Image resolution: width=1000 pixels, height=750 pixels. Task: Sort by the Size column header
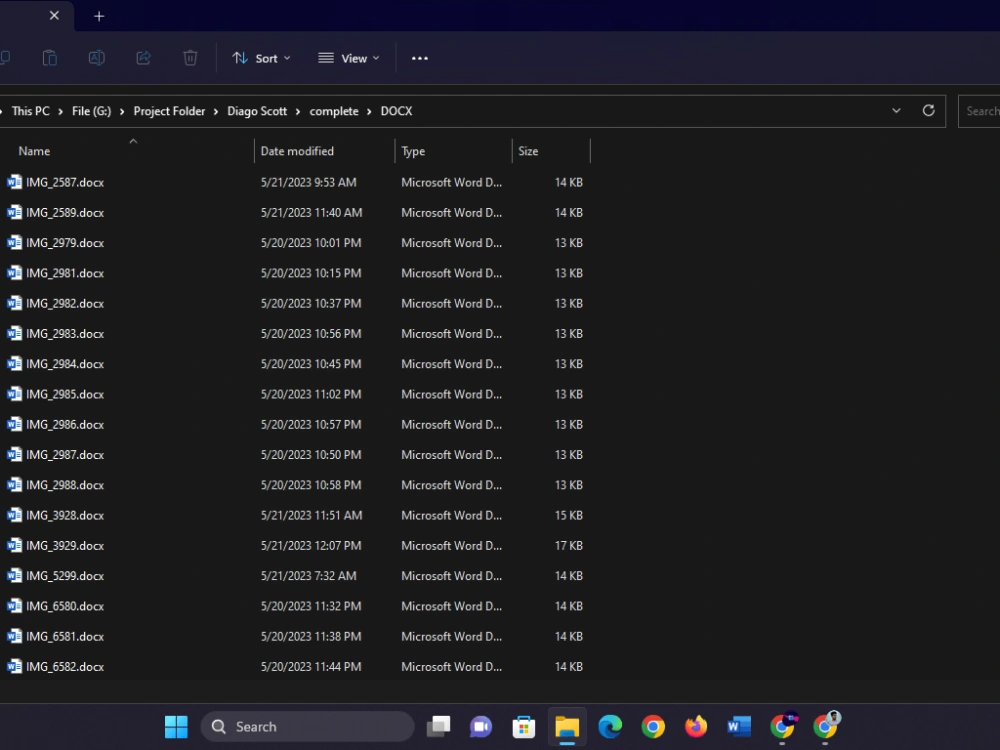click(x=527, y=151)
